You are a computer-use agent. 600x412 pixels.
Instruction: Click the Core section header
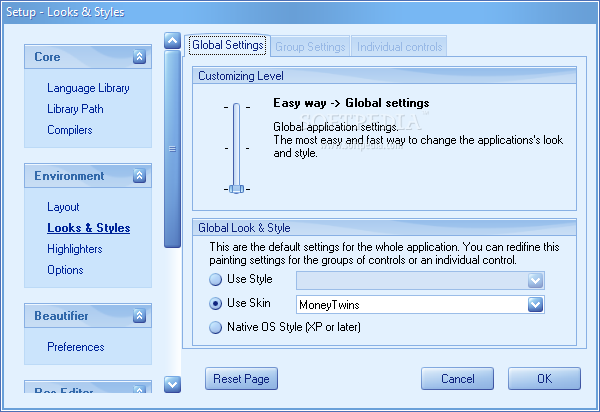(x=88, y=57)
